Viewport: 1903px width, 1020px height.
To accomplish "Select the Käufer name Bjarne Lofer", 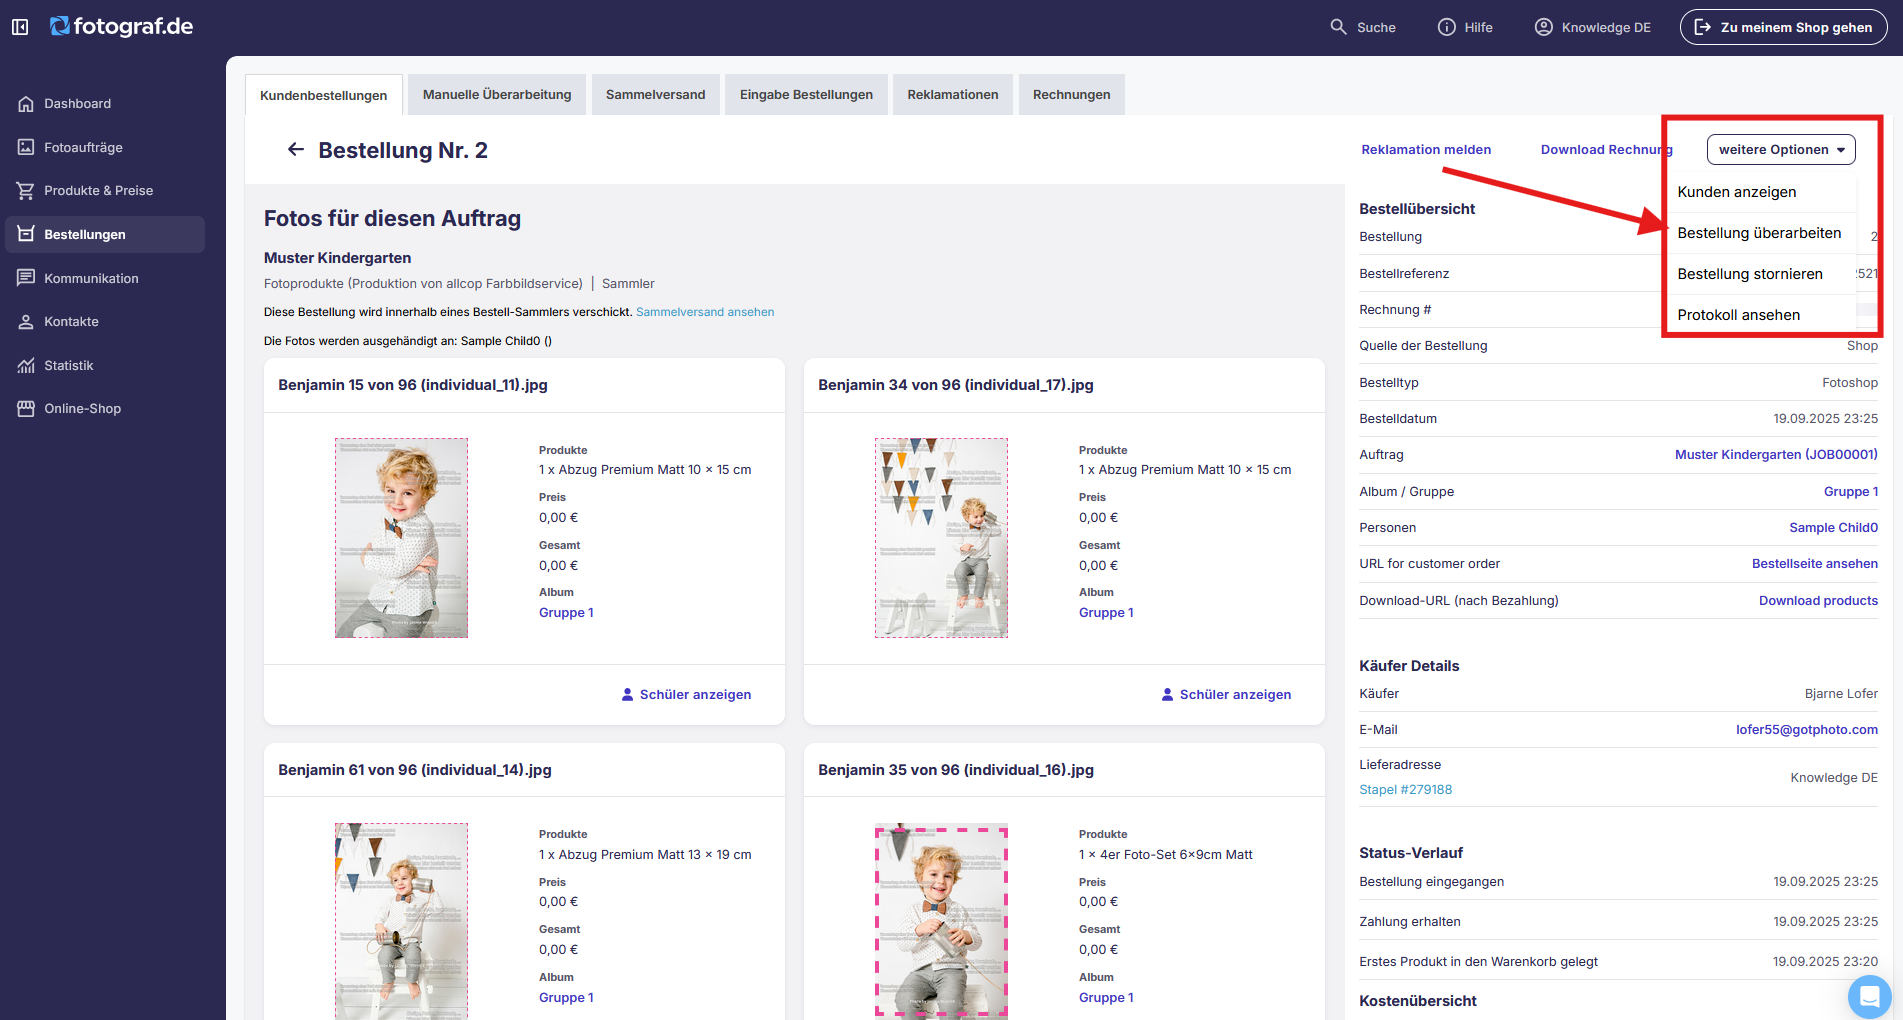I will (1841, 694).
